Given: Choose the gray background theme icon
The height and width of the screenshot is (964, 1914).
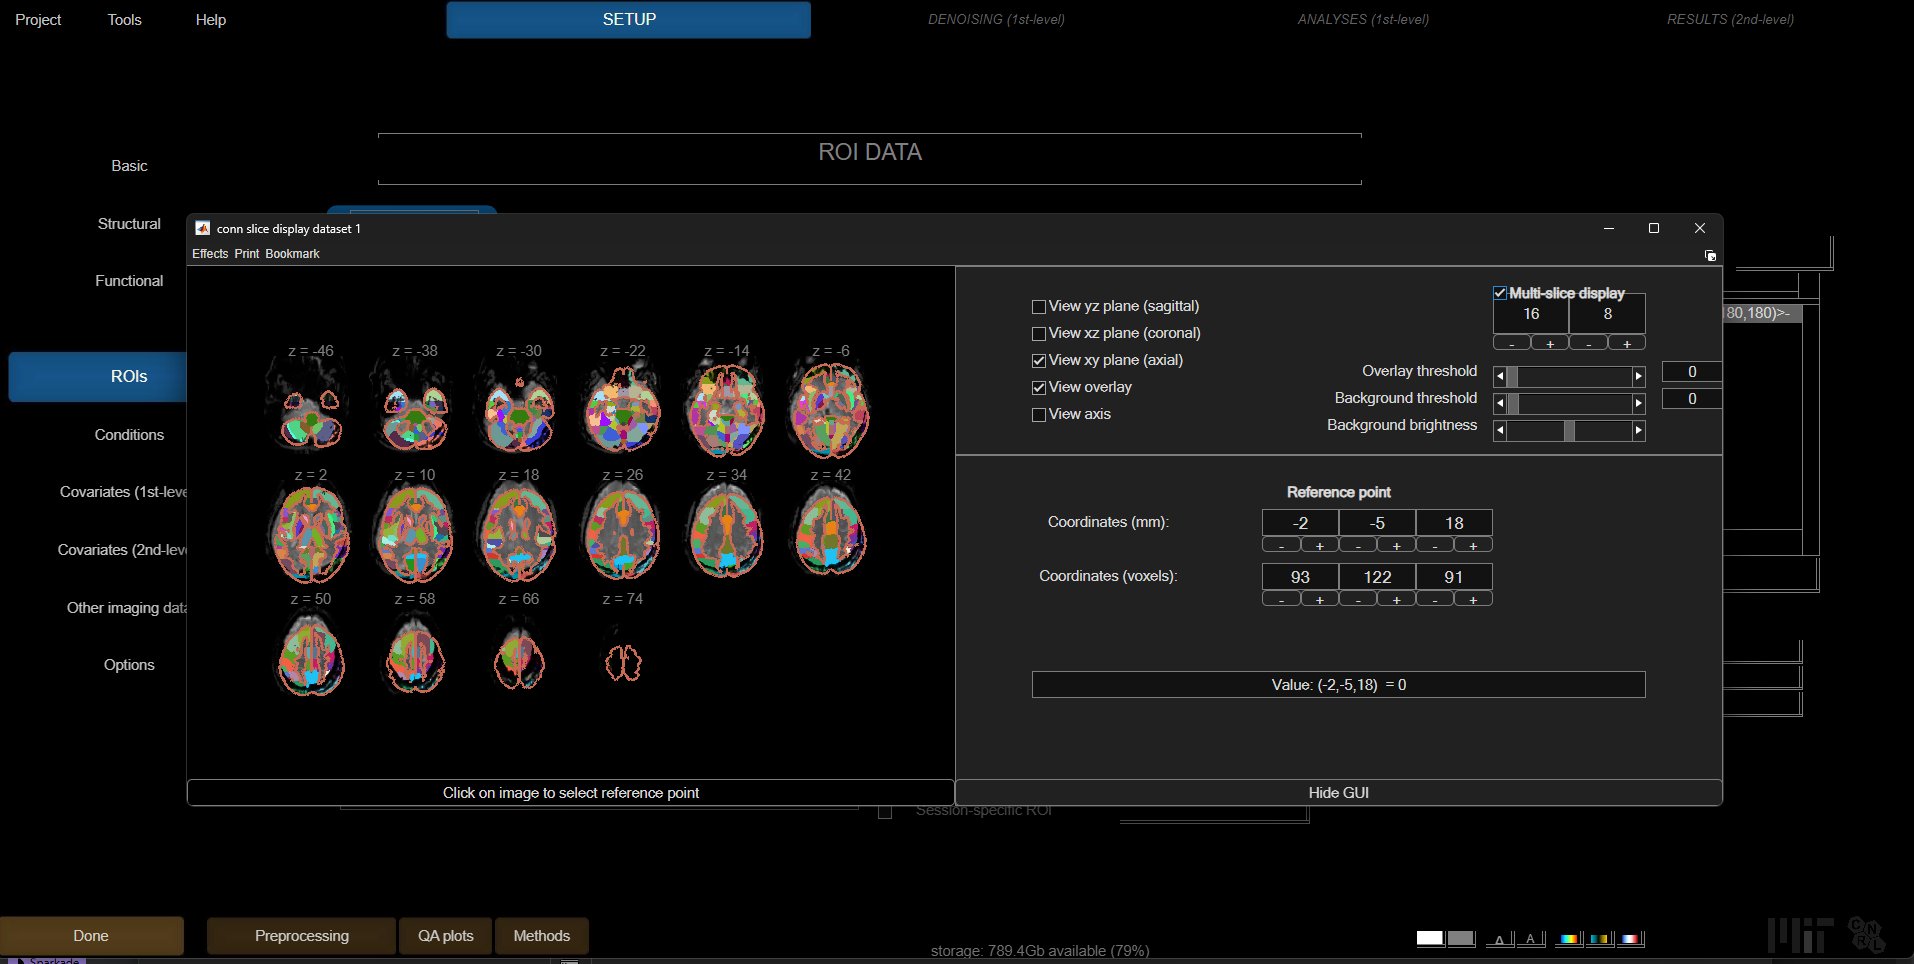Looking at the screenshot, I should [1461, 938].
